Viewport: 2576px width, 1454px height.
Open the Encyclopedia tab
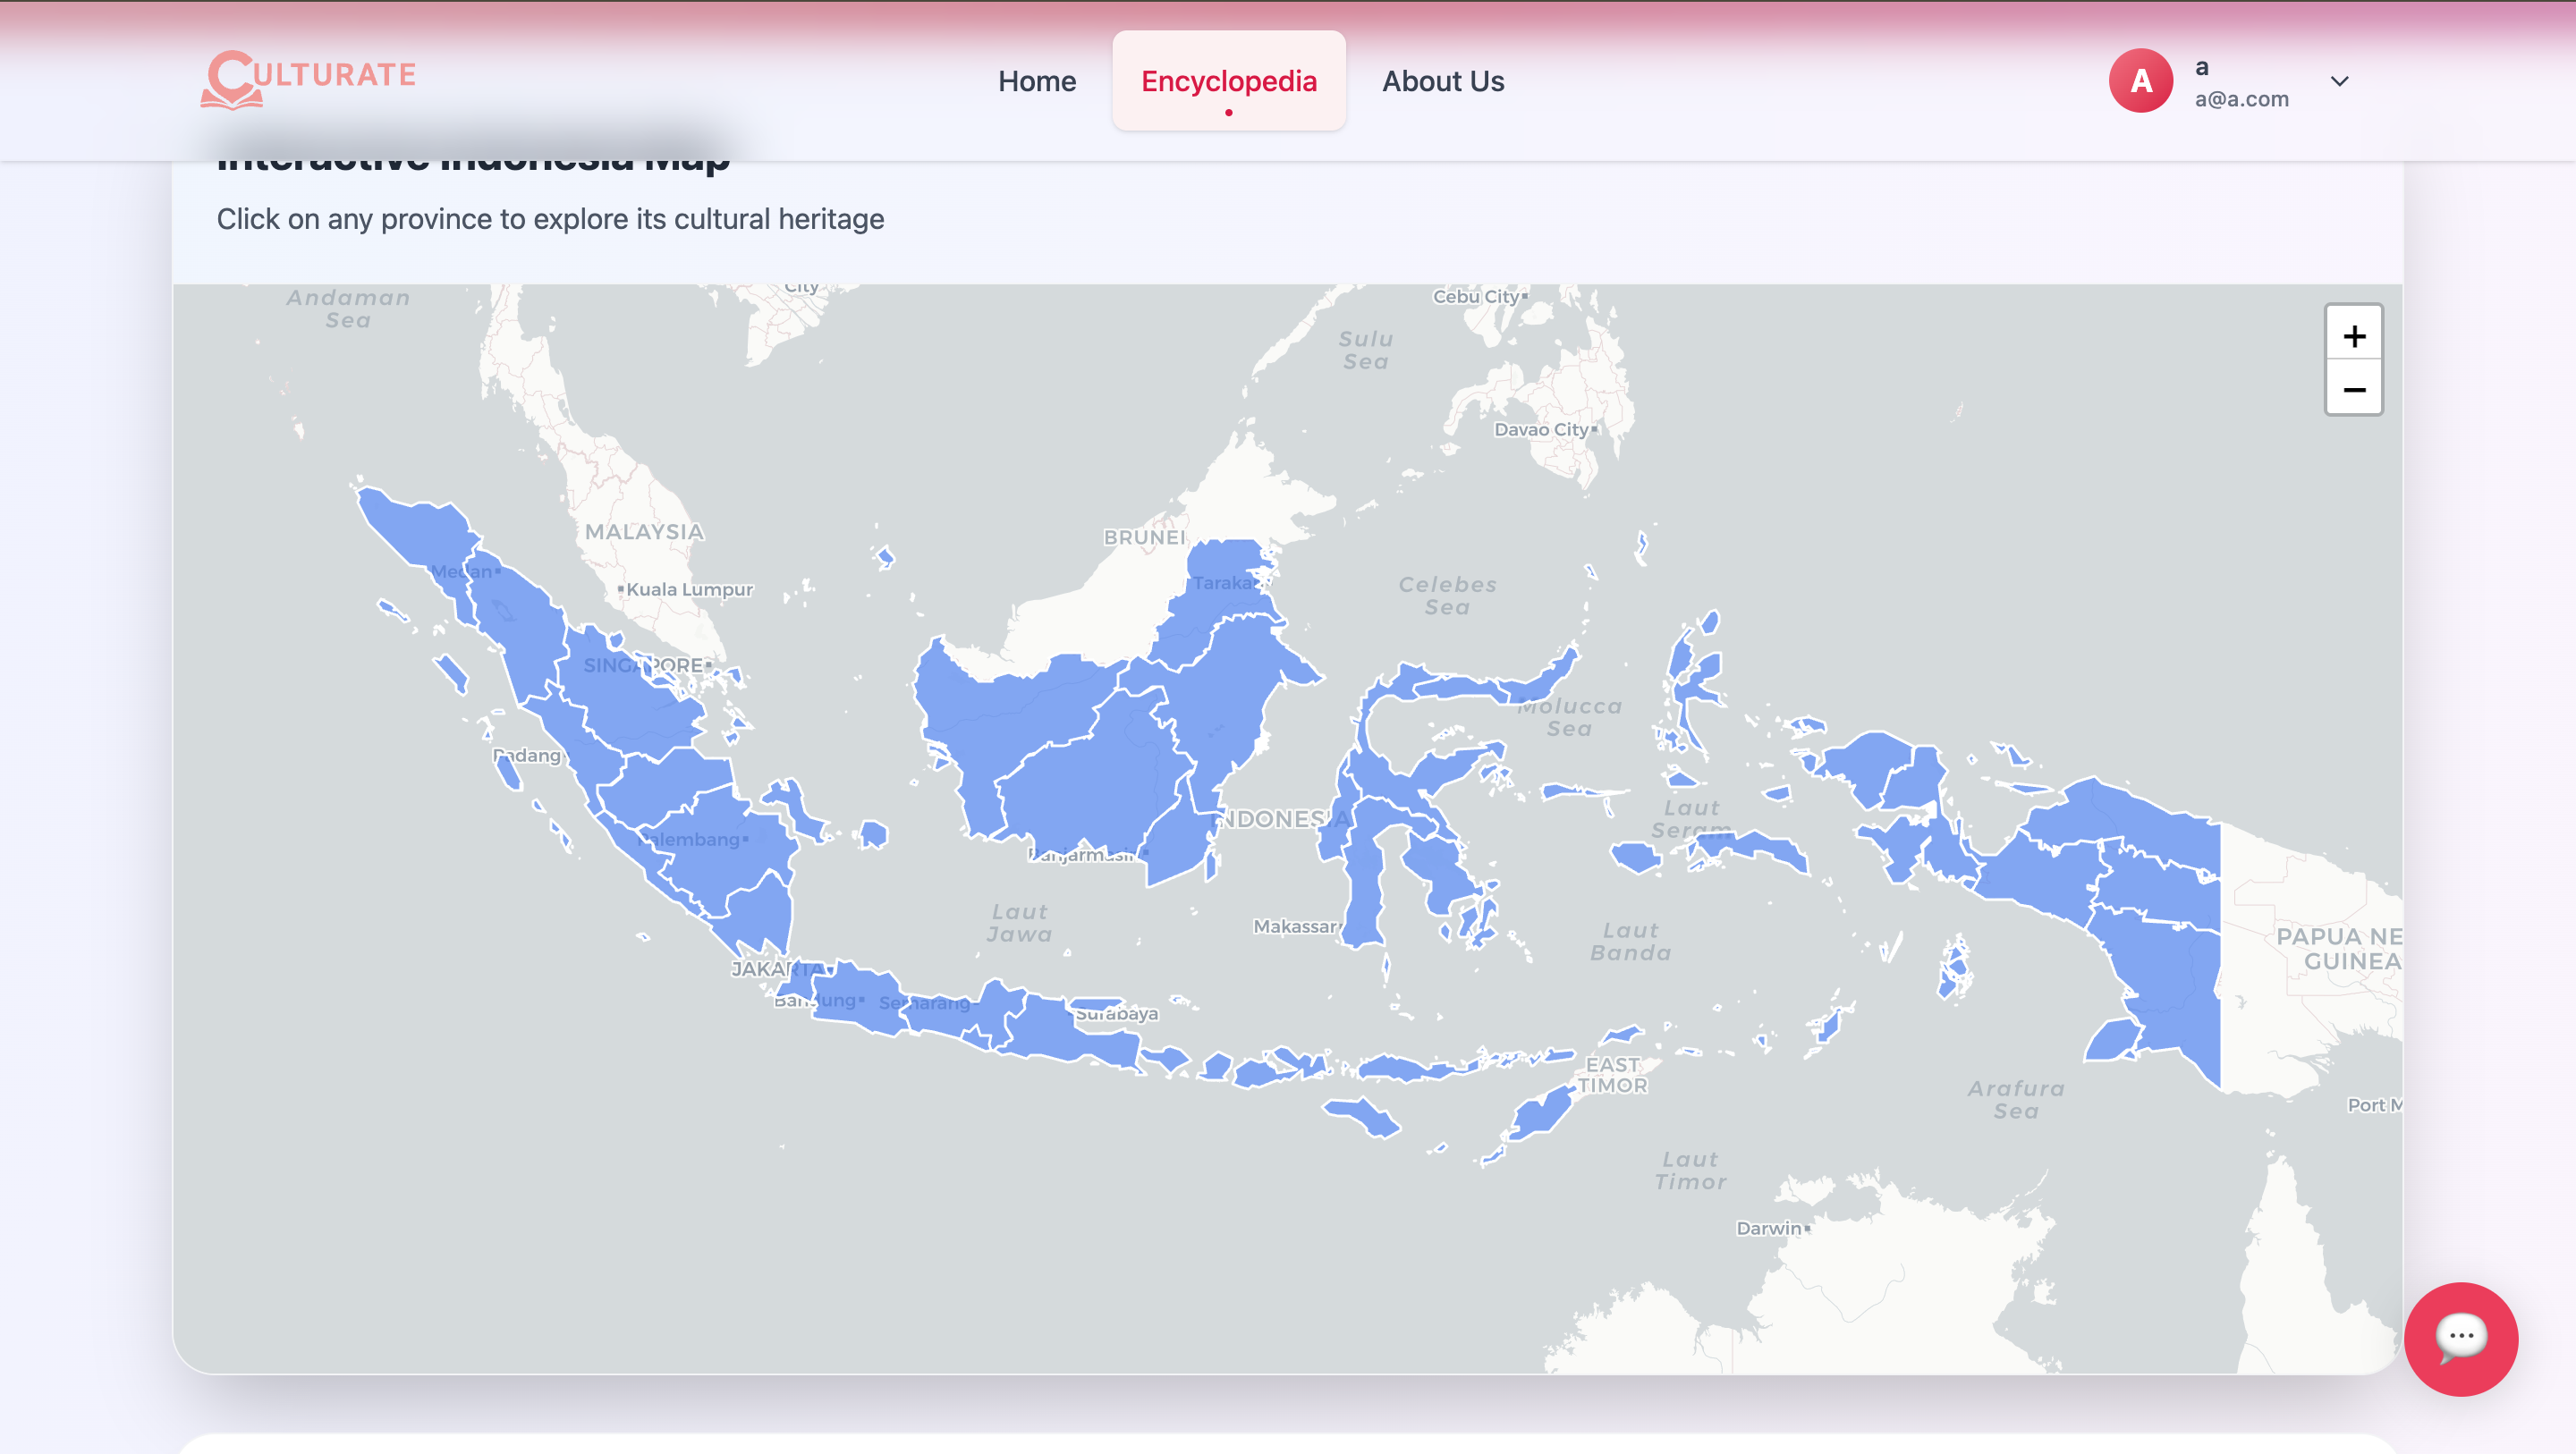coord(1228,81)
